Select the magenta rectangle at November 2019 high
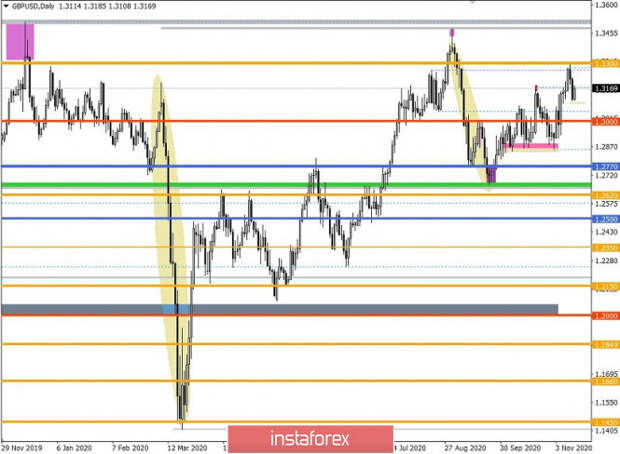 point(20,42)
